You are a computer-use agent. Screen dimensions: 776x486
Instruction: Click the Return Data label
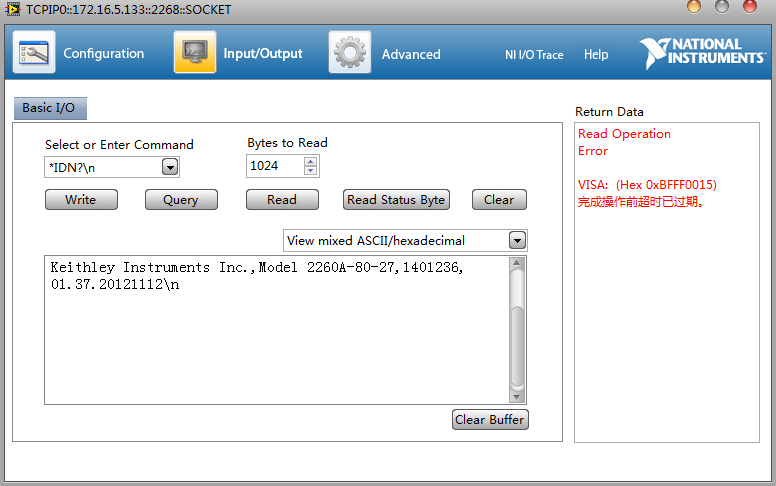click(609, 112)
